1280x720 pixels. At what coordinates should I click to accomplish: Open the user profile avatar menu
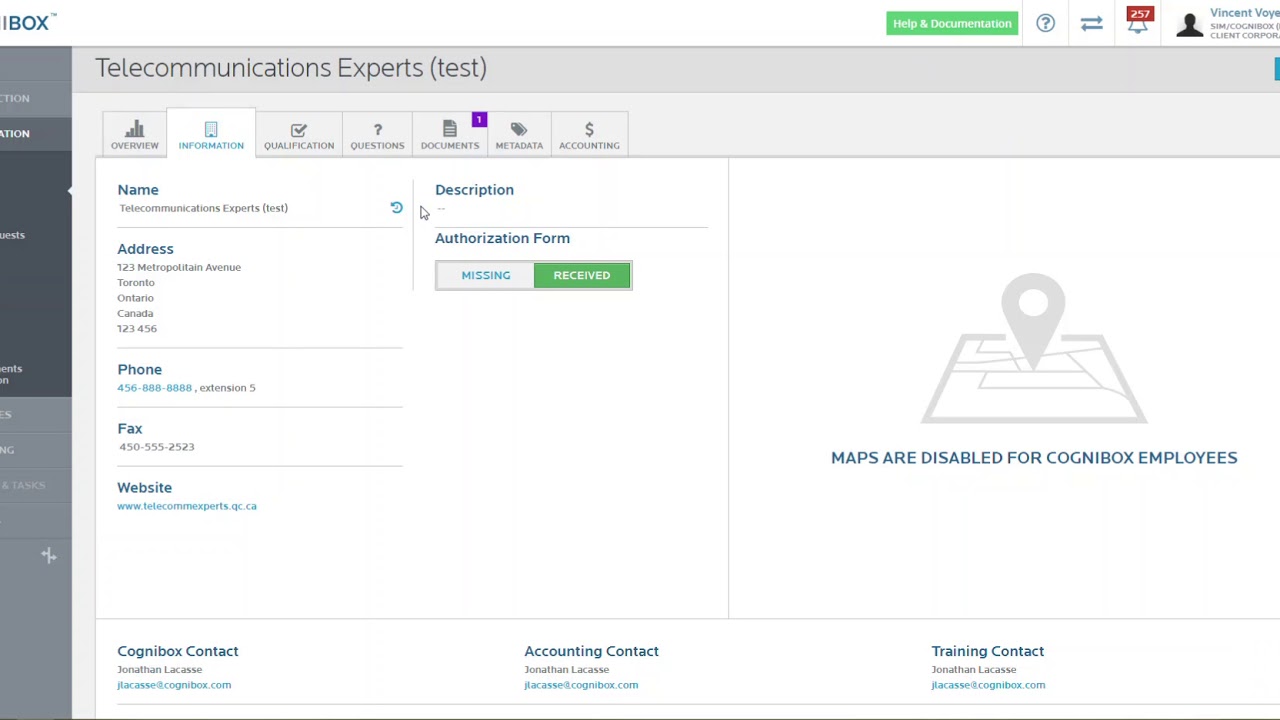(1189, 24)
